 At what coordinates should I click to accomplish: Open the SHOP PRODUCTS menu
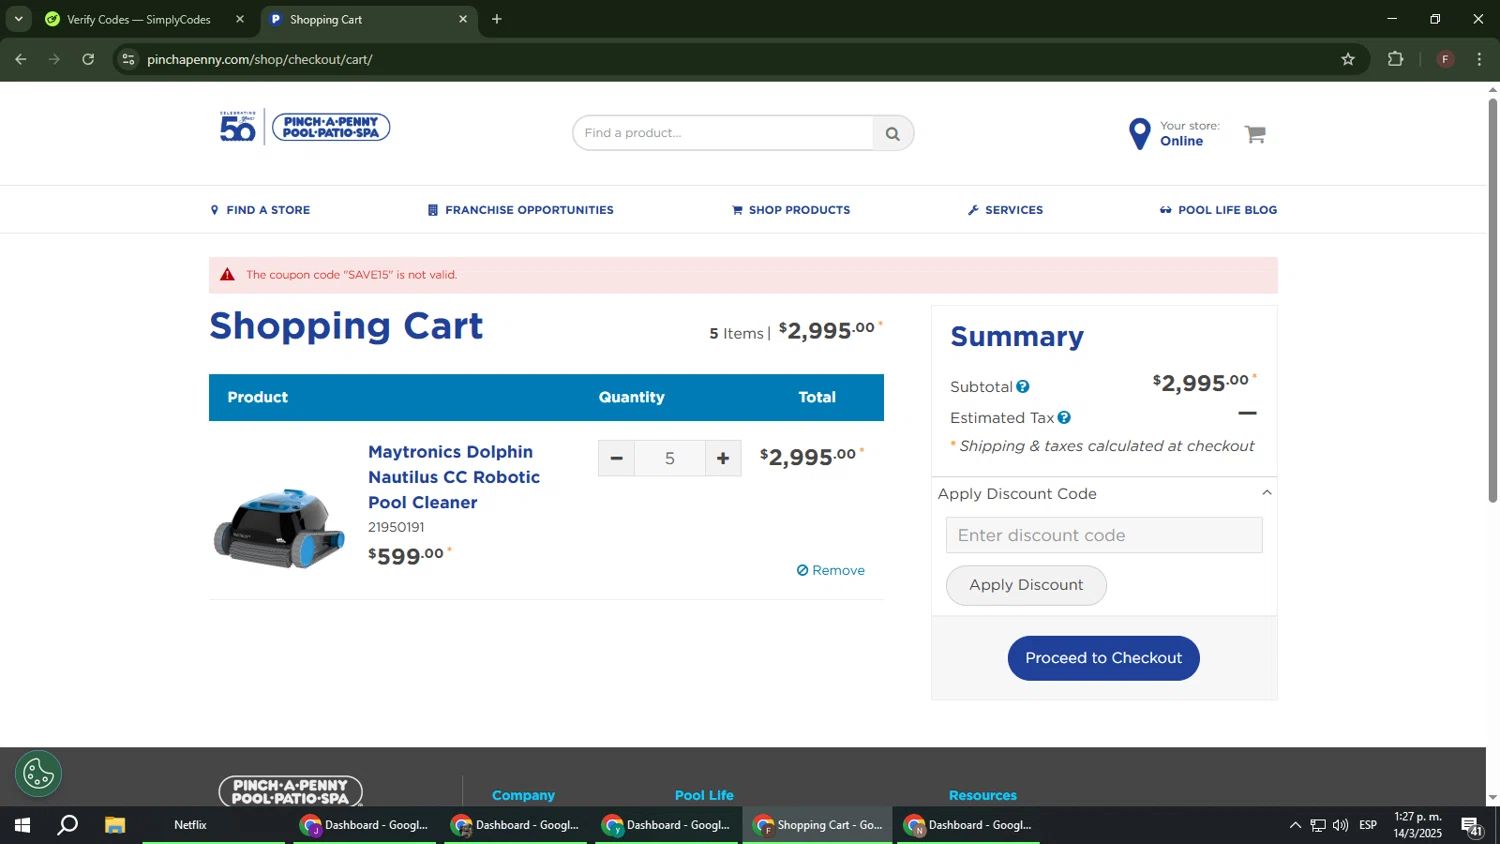tap(791, 210)
